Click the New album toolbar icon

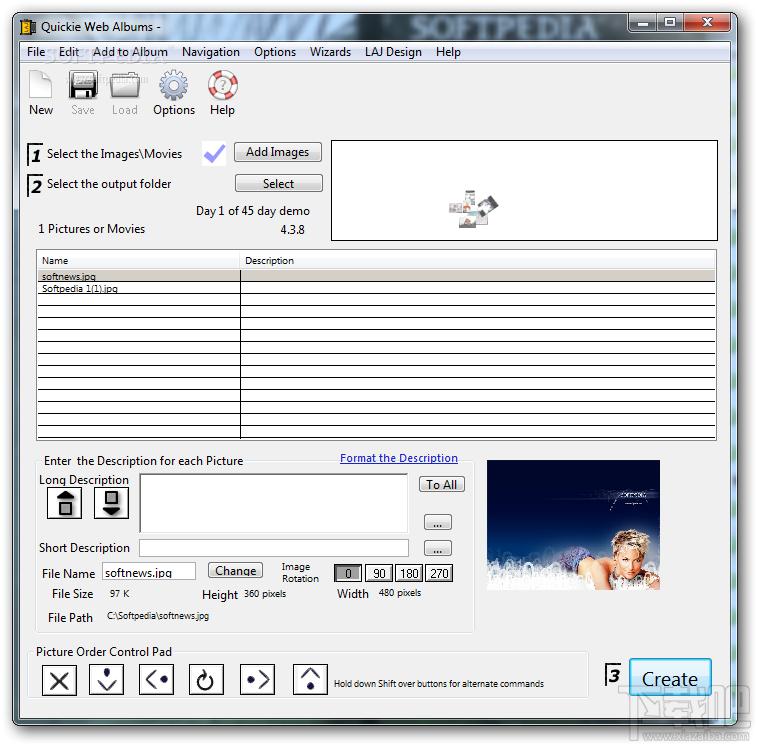pyautogui.click(x=41, y=85)
